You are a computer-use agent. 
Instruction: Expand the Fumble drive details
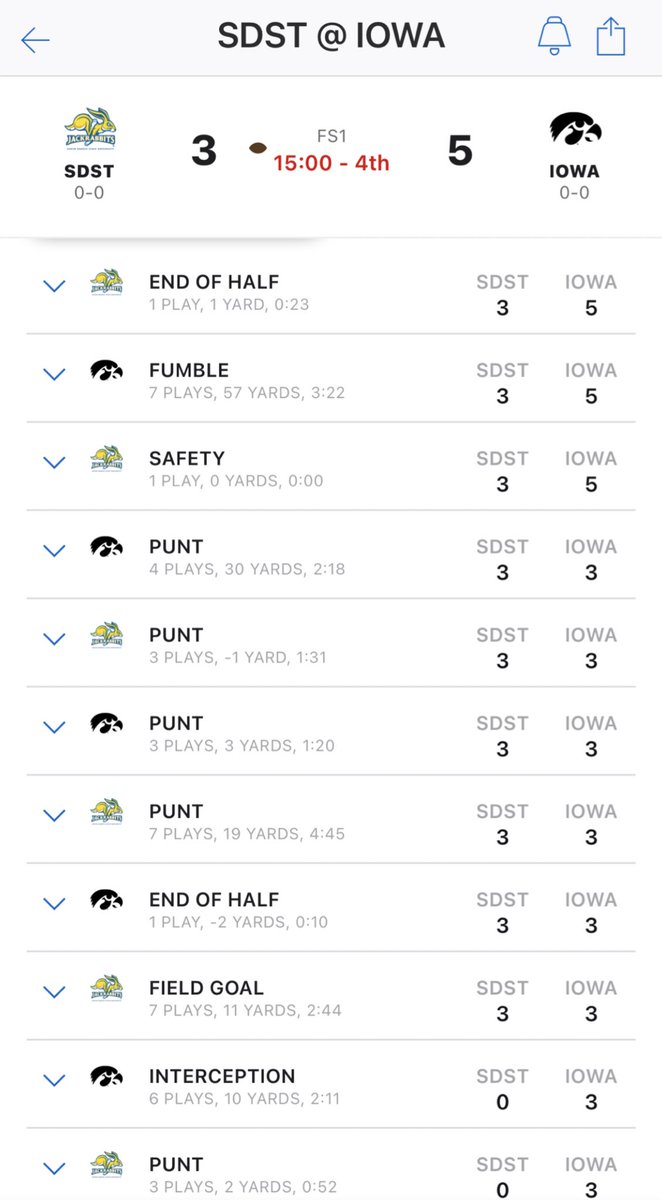(55, 374)
